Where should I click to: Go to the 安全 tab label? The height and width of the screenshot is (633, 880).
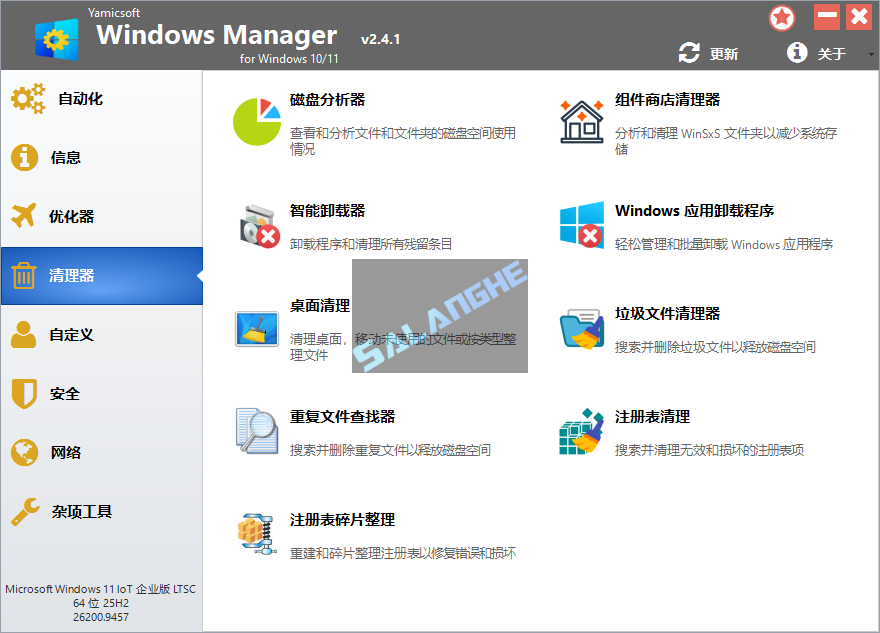(65, 393)
